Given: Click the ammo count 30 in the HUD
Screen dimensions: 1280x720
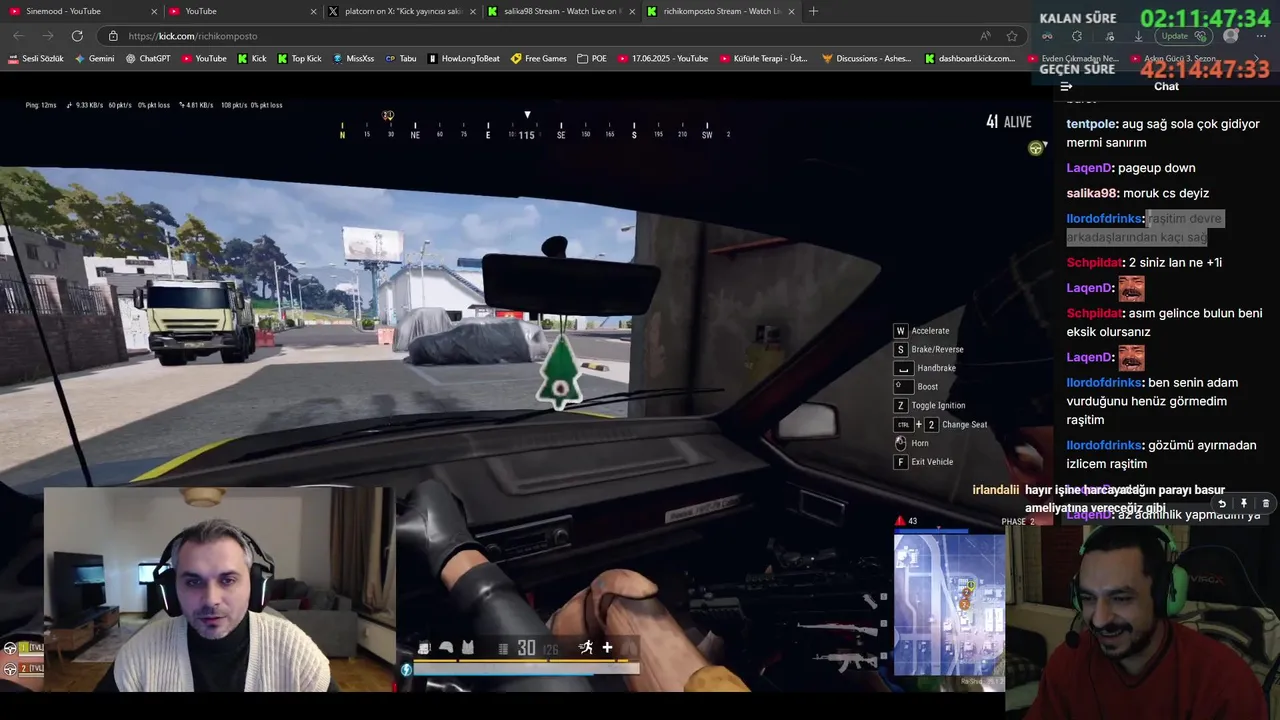Looking at the screenshot, I should (x=526, y=648).
